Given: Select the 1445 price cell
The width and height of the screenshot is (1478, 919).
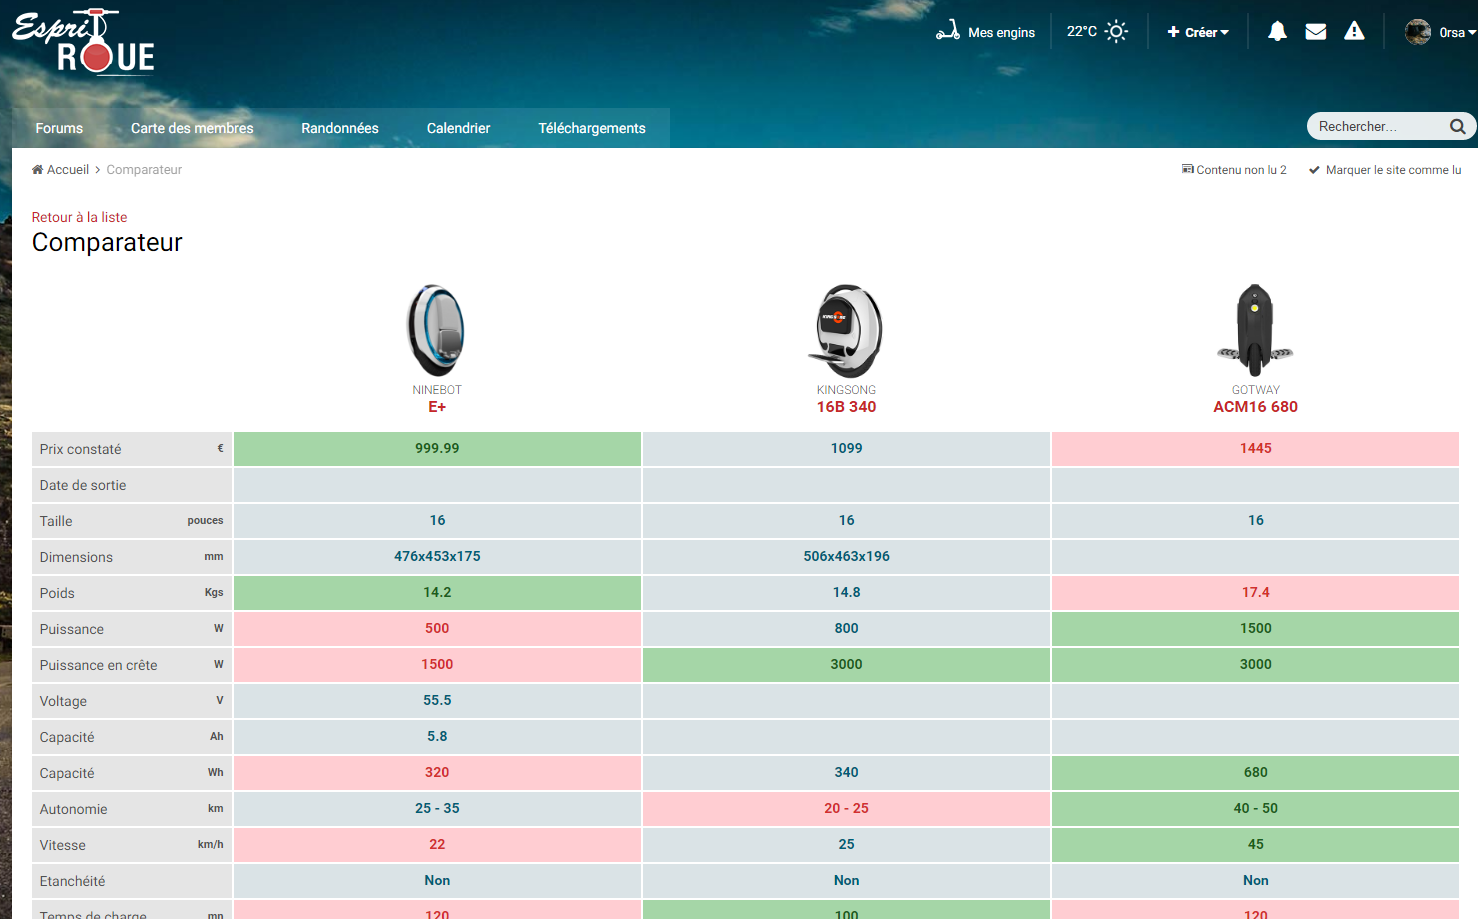Looking at the screenshot, I should pos(1255,448).
